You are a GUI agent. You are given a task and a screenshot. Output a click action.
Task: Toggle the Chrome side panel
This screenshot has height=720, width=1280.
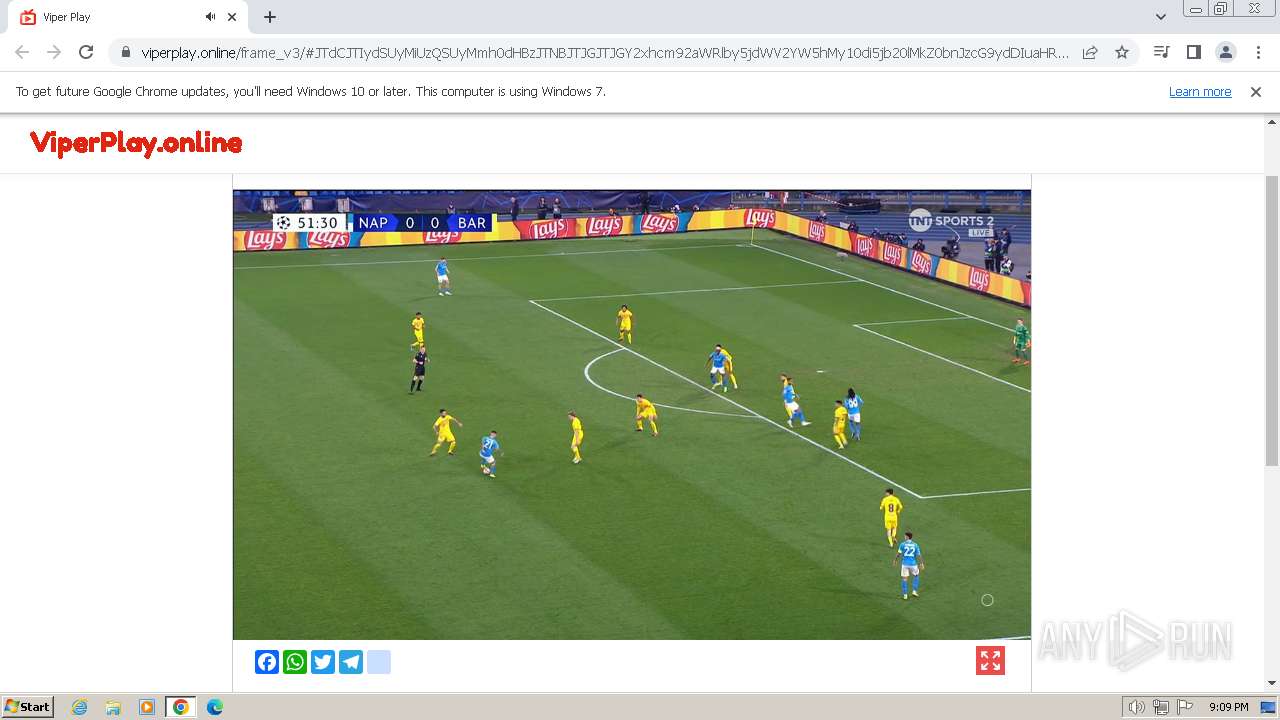click(1193, 52)
